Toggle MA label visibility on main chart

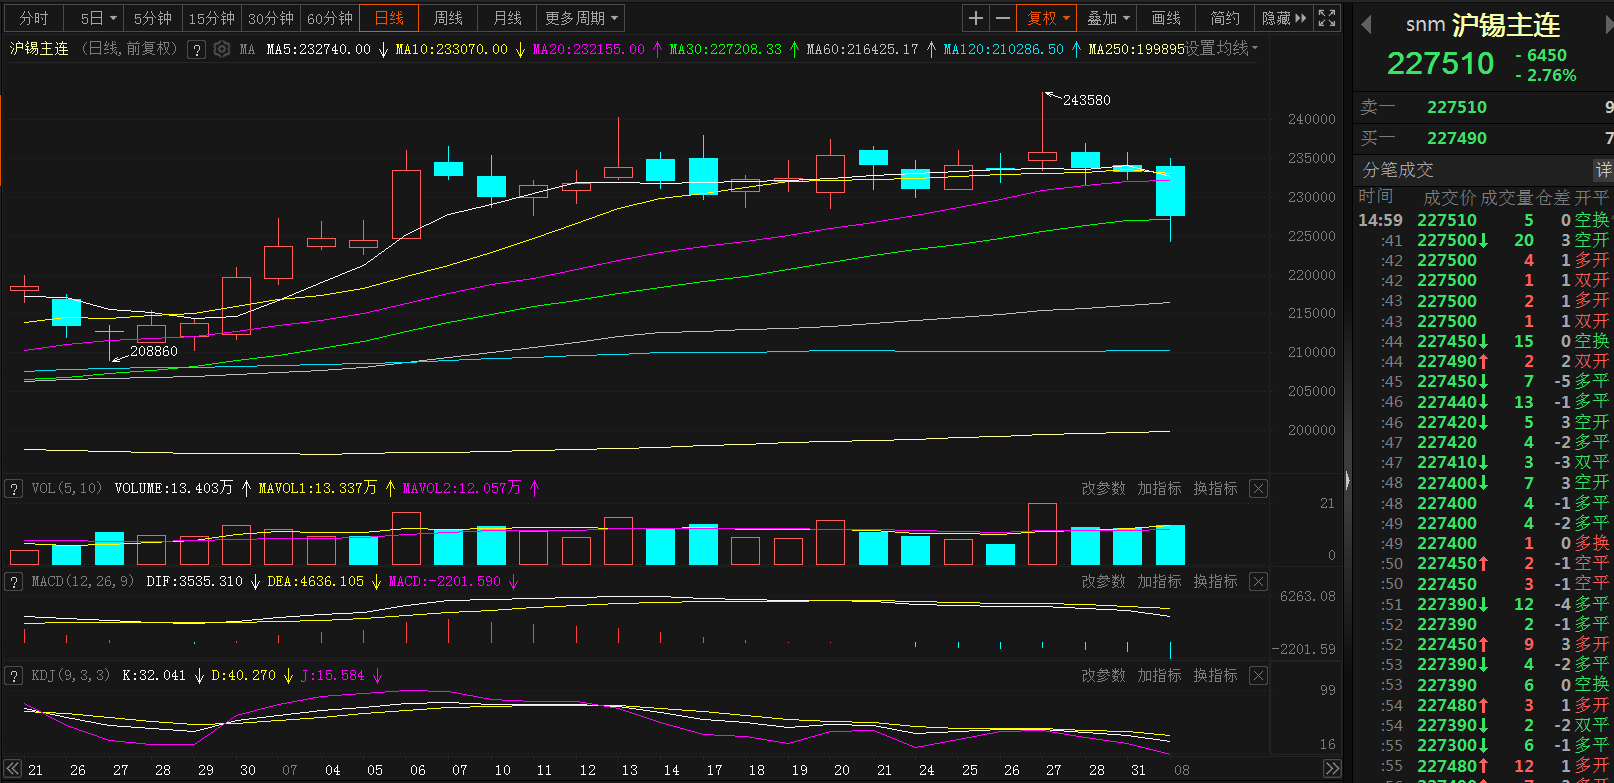click(247, 49)
